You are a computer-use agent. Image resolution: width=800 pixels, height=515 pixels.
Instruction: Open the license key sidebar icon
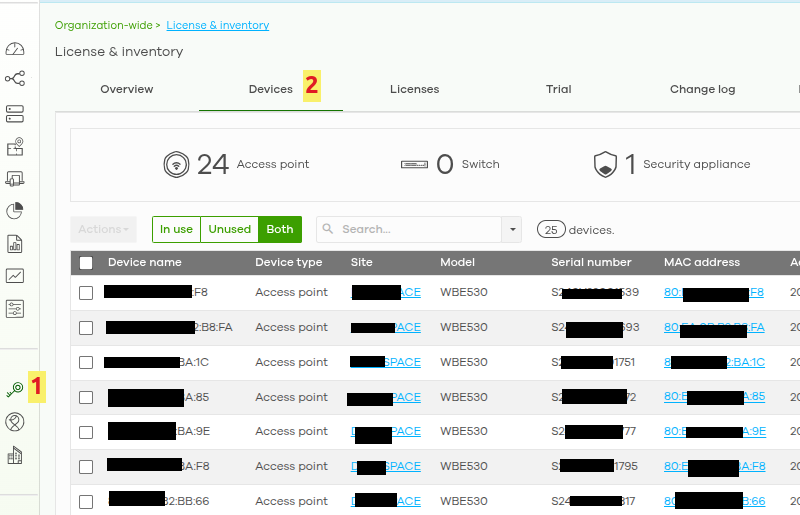tap(15, 389)
